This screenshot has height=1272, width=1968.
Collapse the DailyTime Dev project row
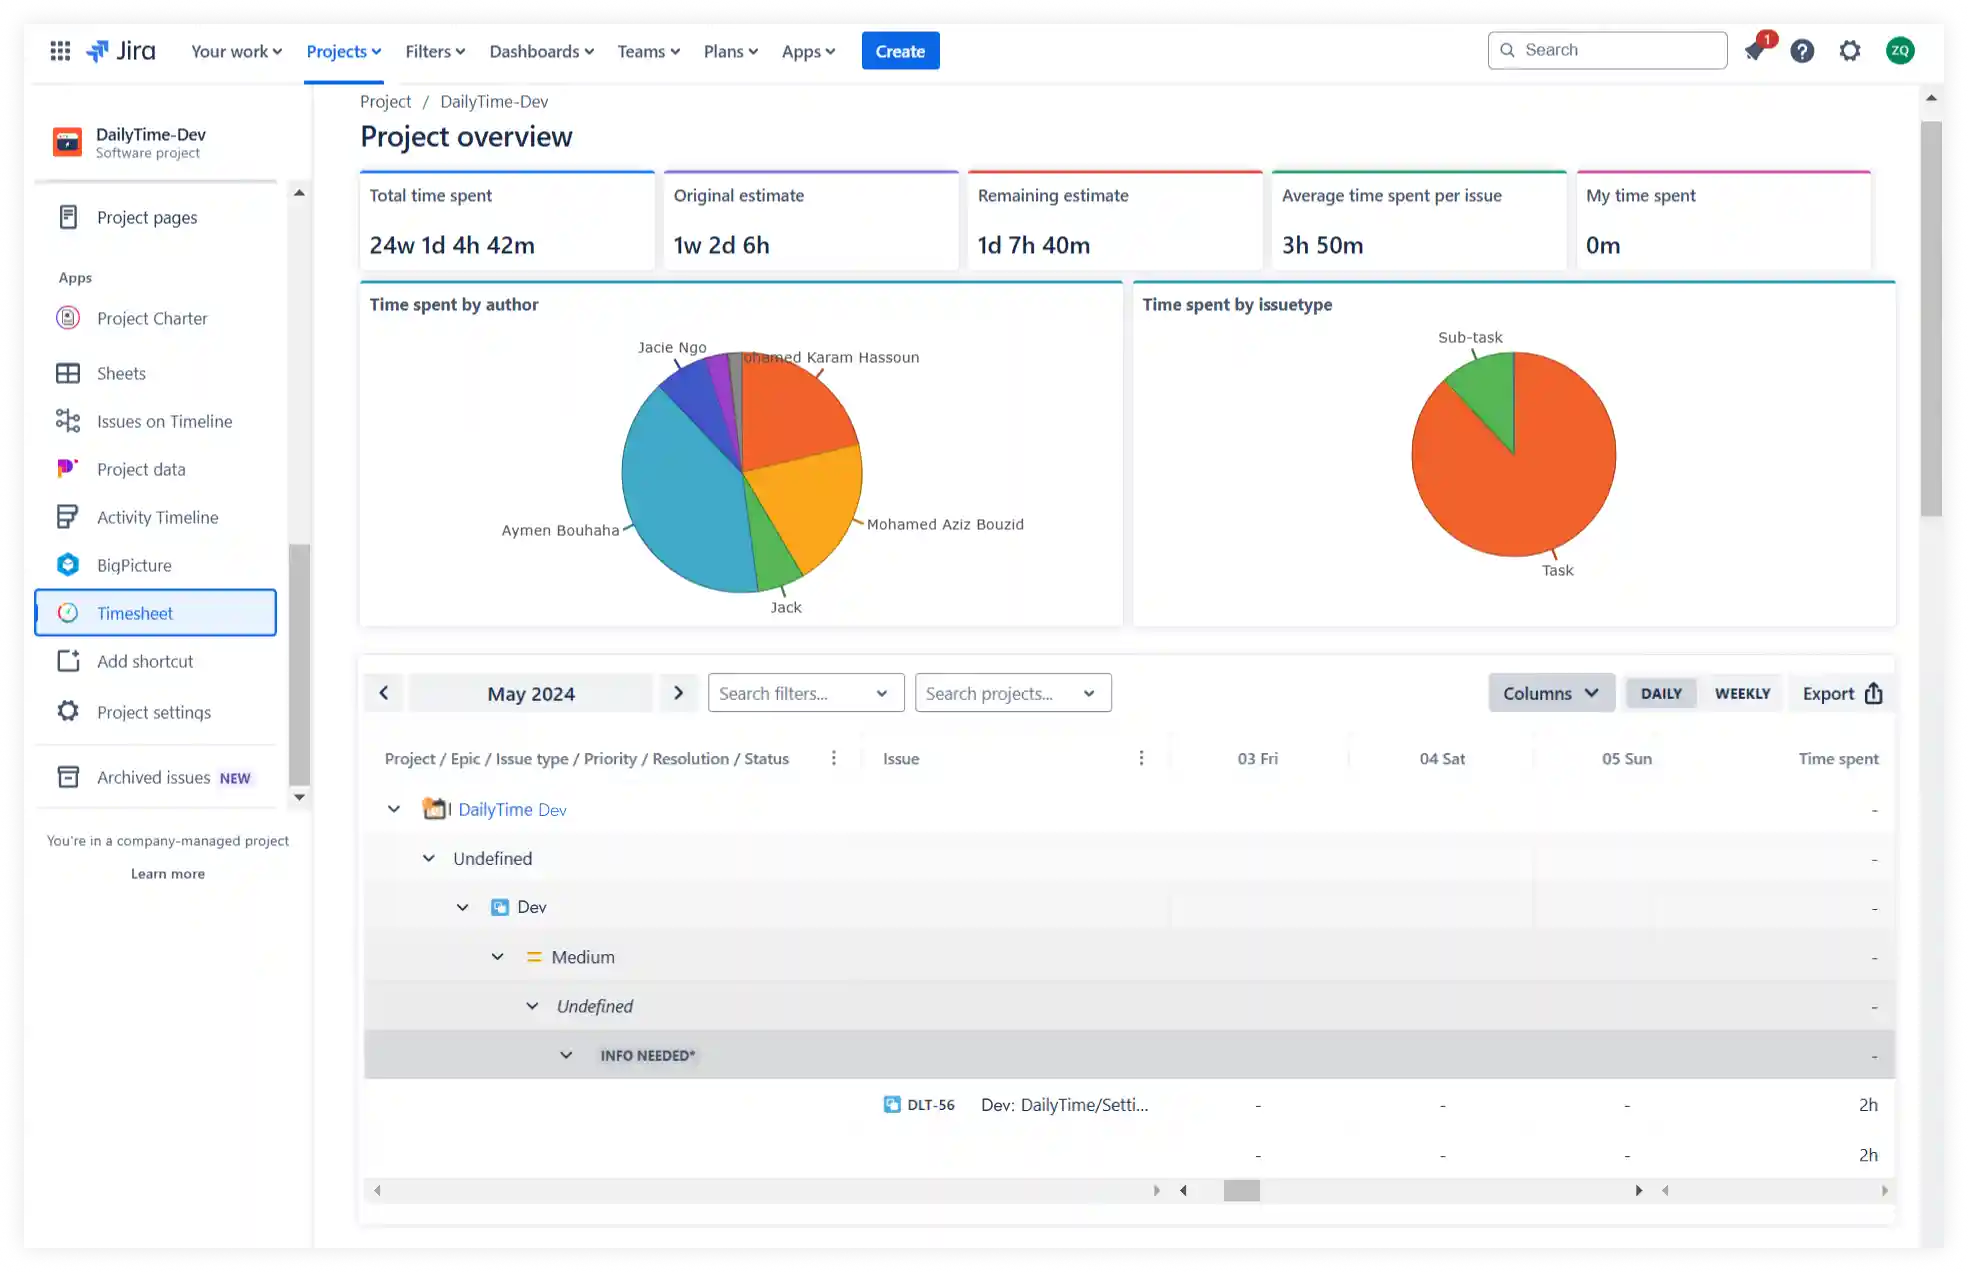pos(394,809)
